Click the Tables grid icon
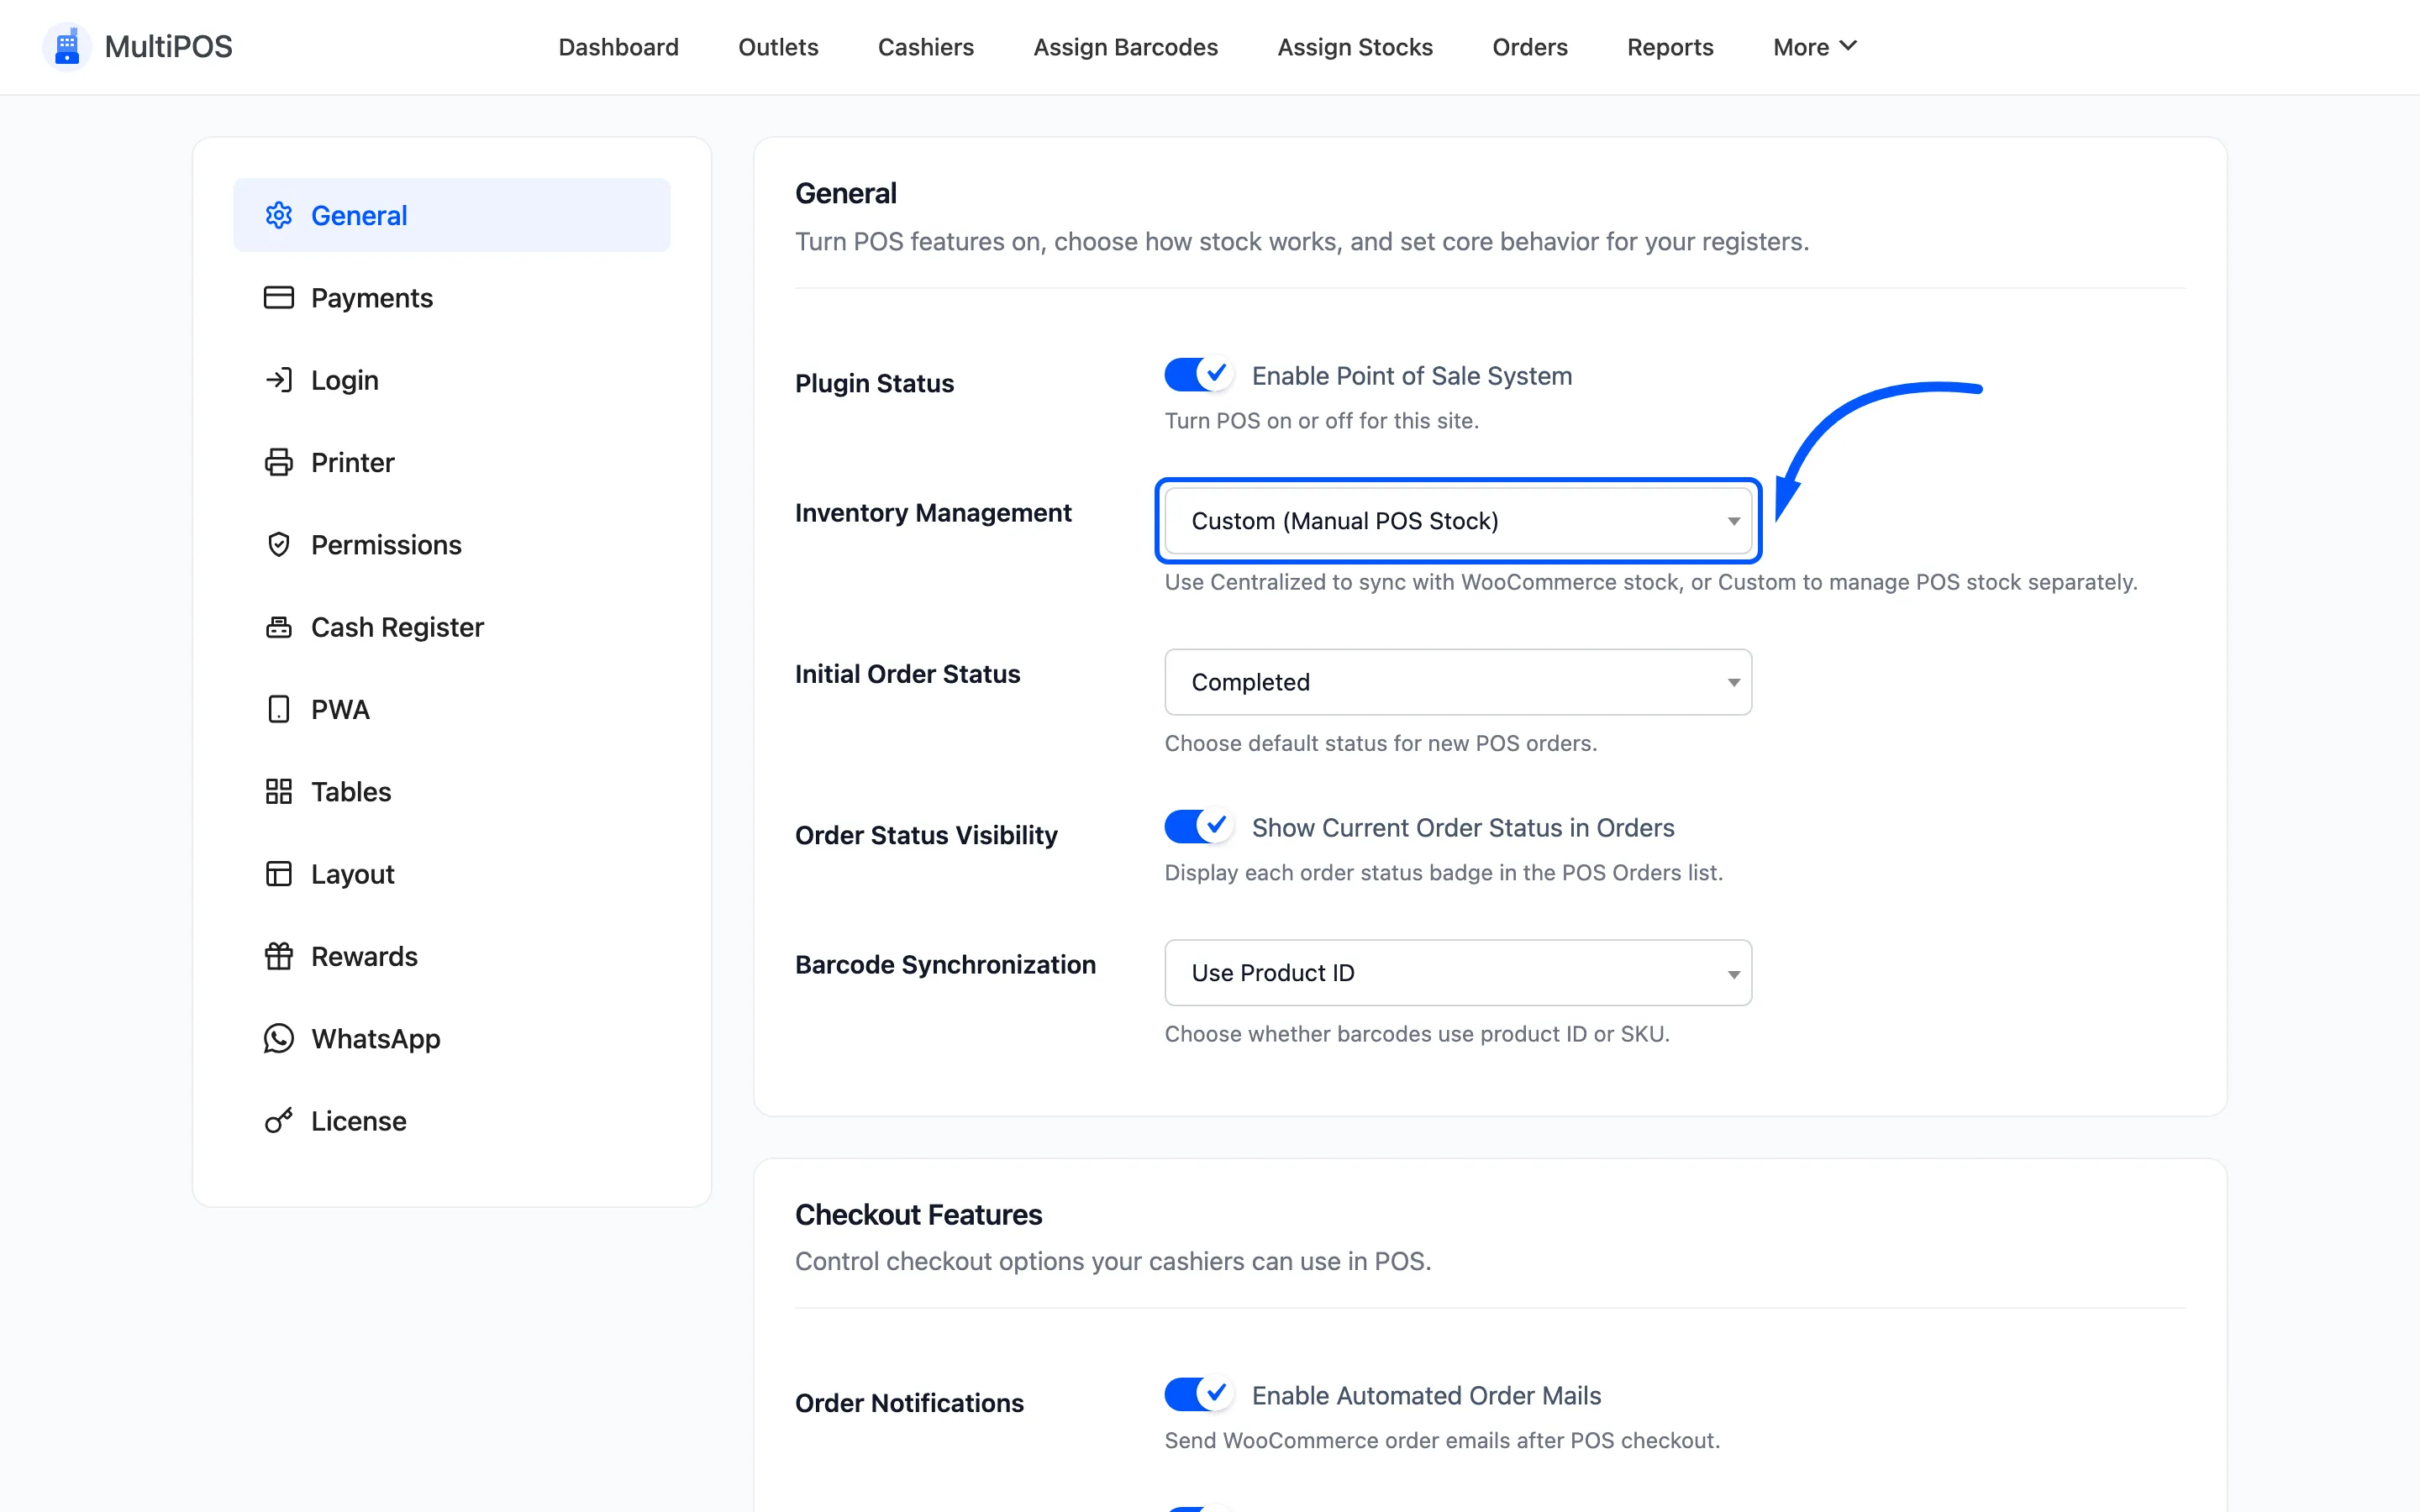Image resolution: width=2420 pixels, height=1512 pixels. [x=278, y=791]
